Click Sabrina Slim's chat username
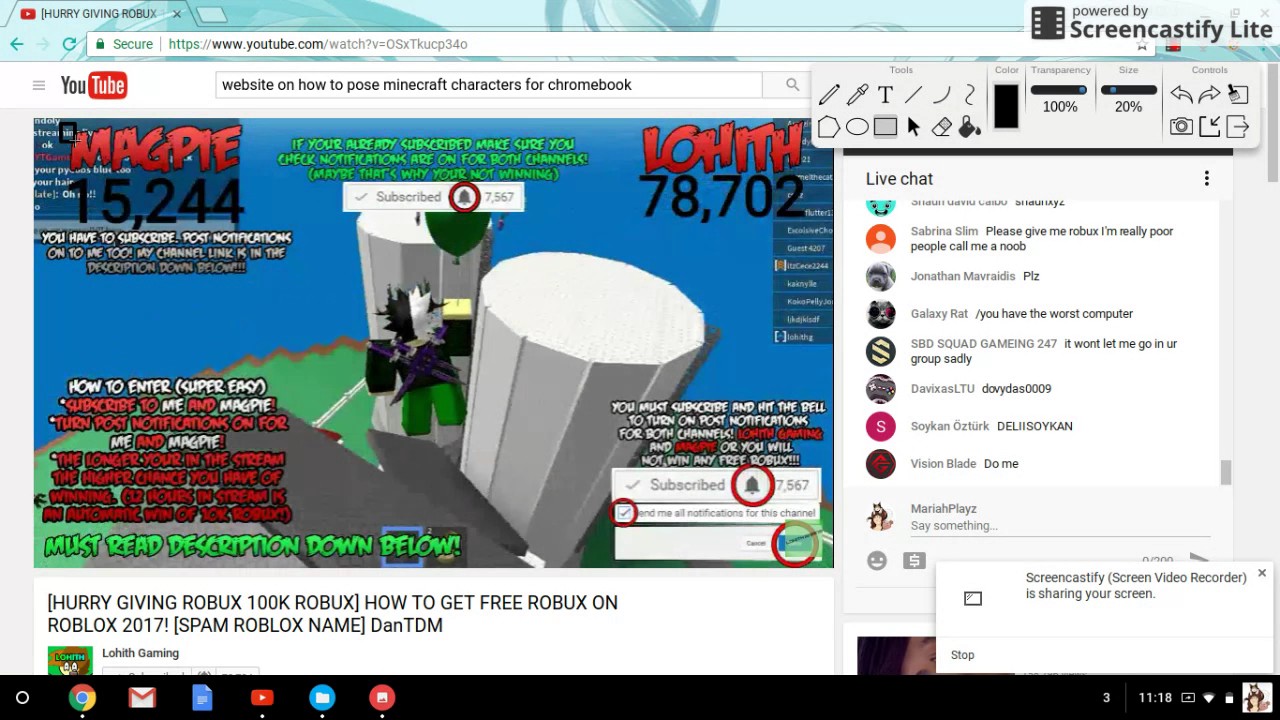Screen dimensions: 1280x720 click(944, 231)
